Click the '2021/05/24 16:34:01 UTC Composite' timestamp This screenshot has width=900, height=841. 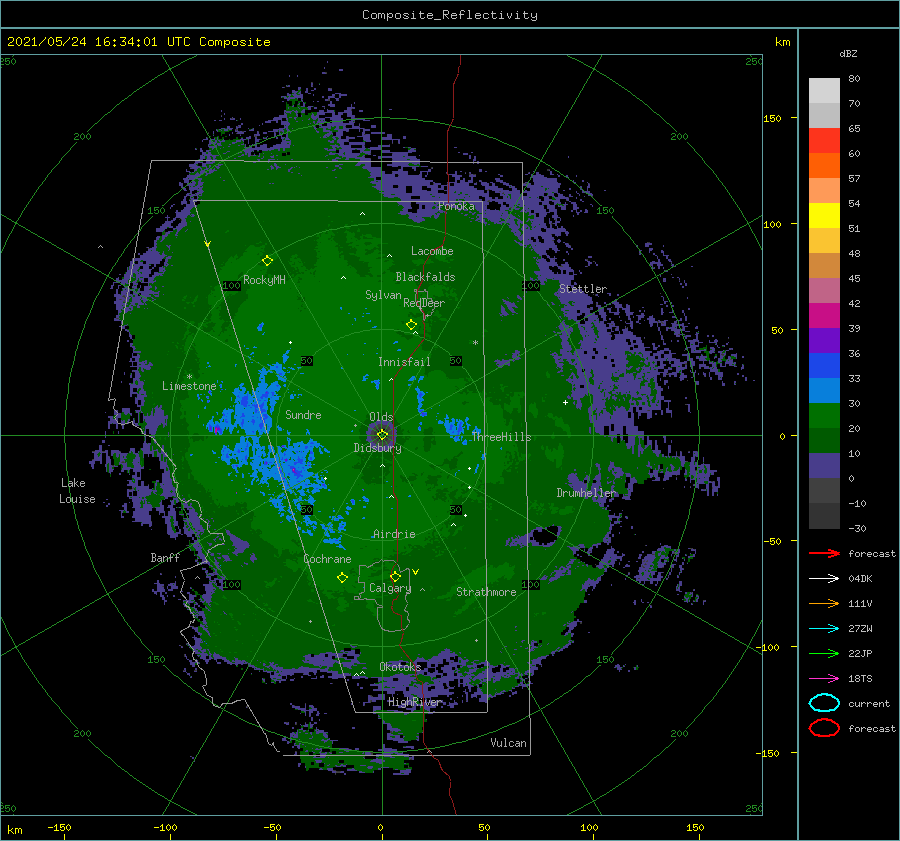click(x=138, y=42)
